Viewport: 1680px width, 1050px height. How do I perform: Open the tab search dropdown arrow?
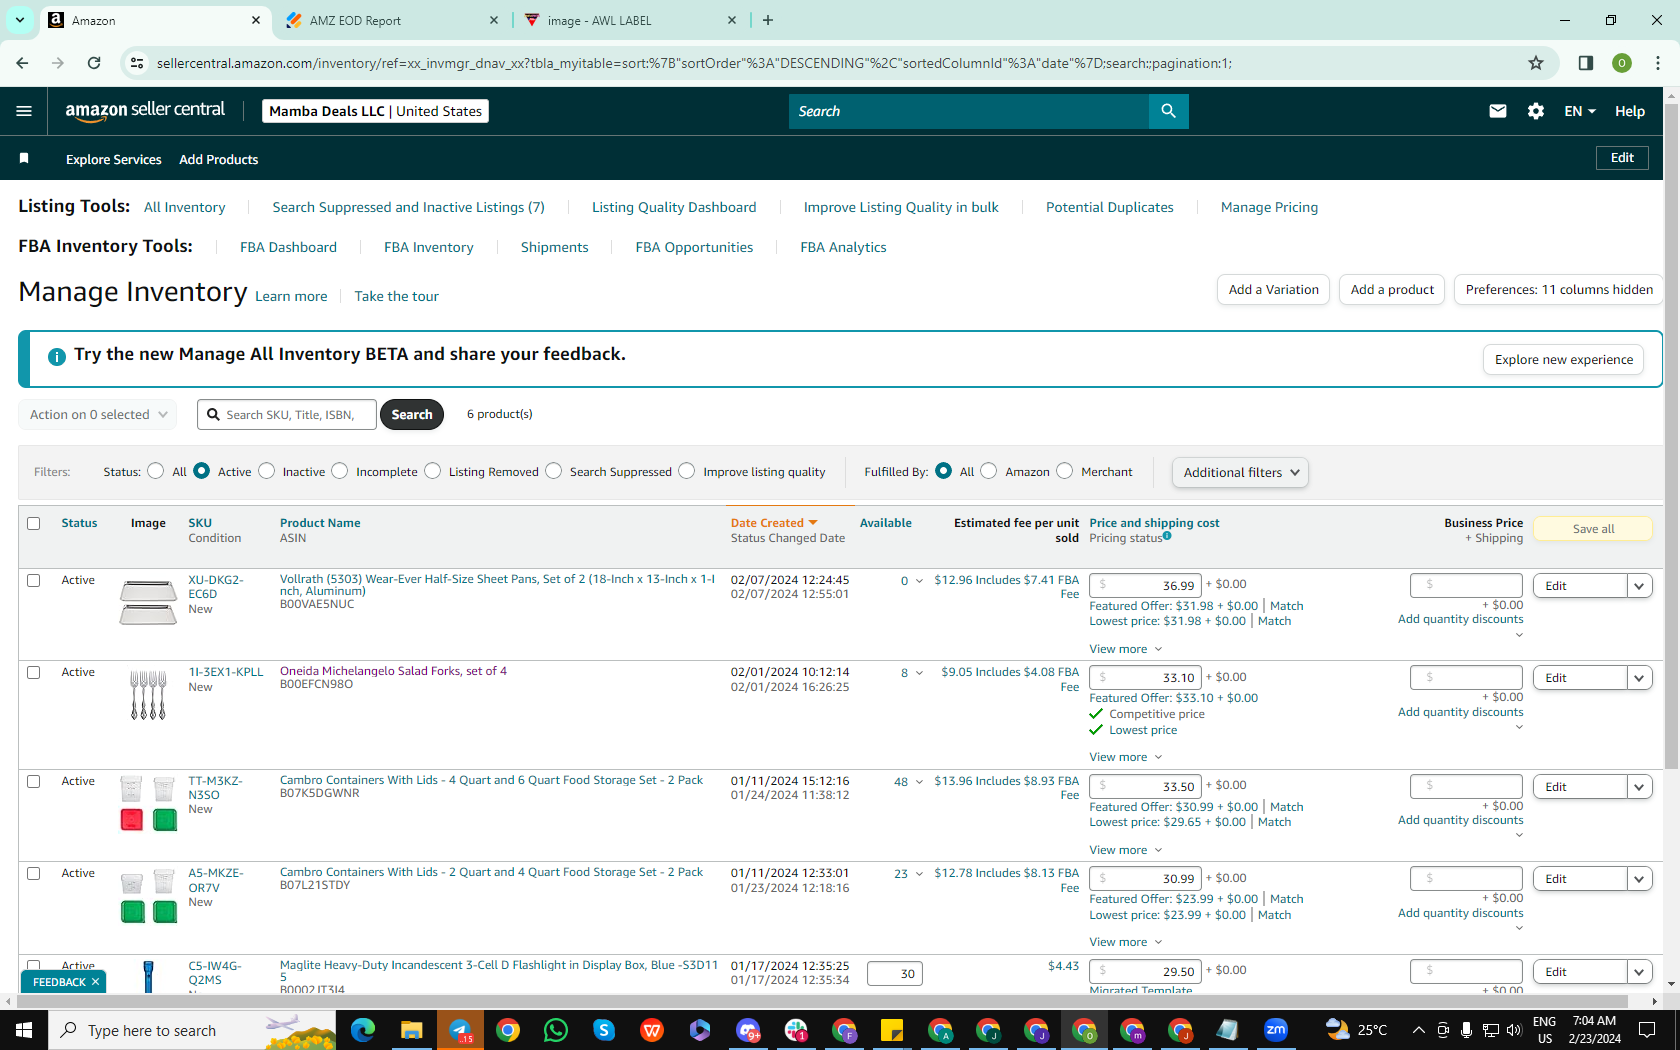(20, 20)
